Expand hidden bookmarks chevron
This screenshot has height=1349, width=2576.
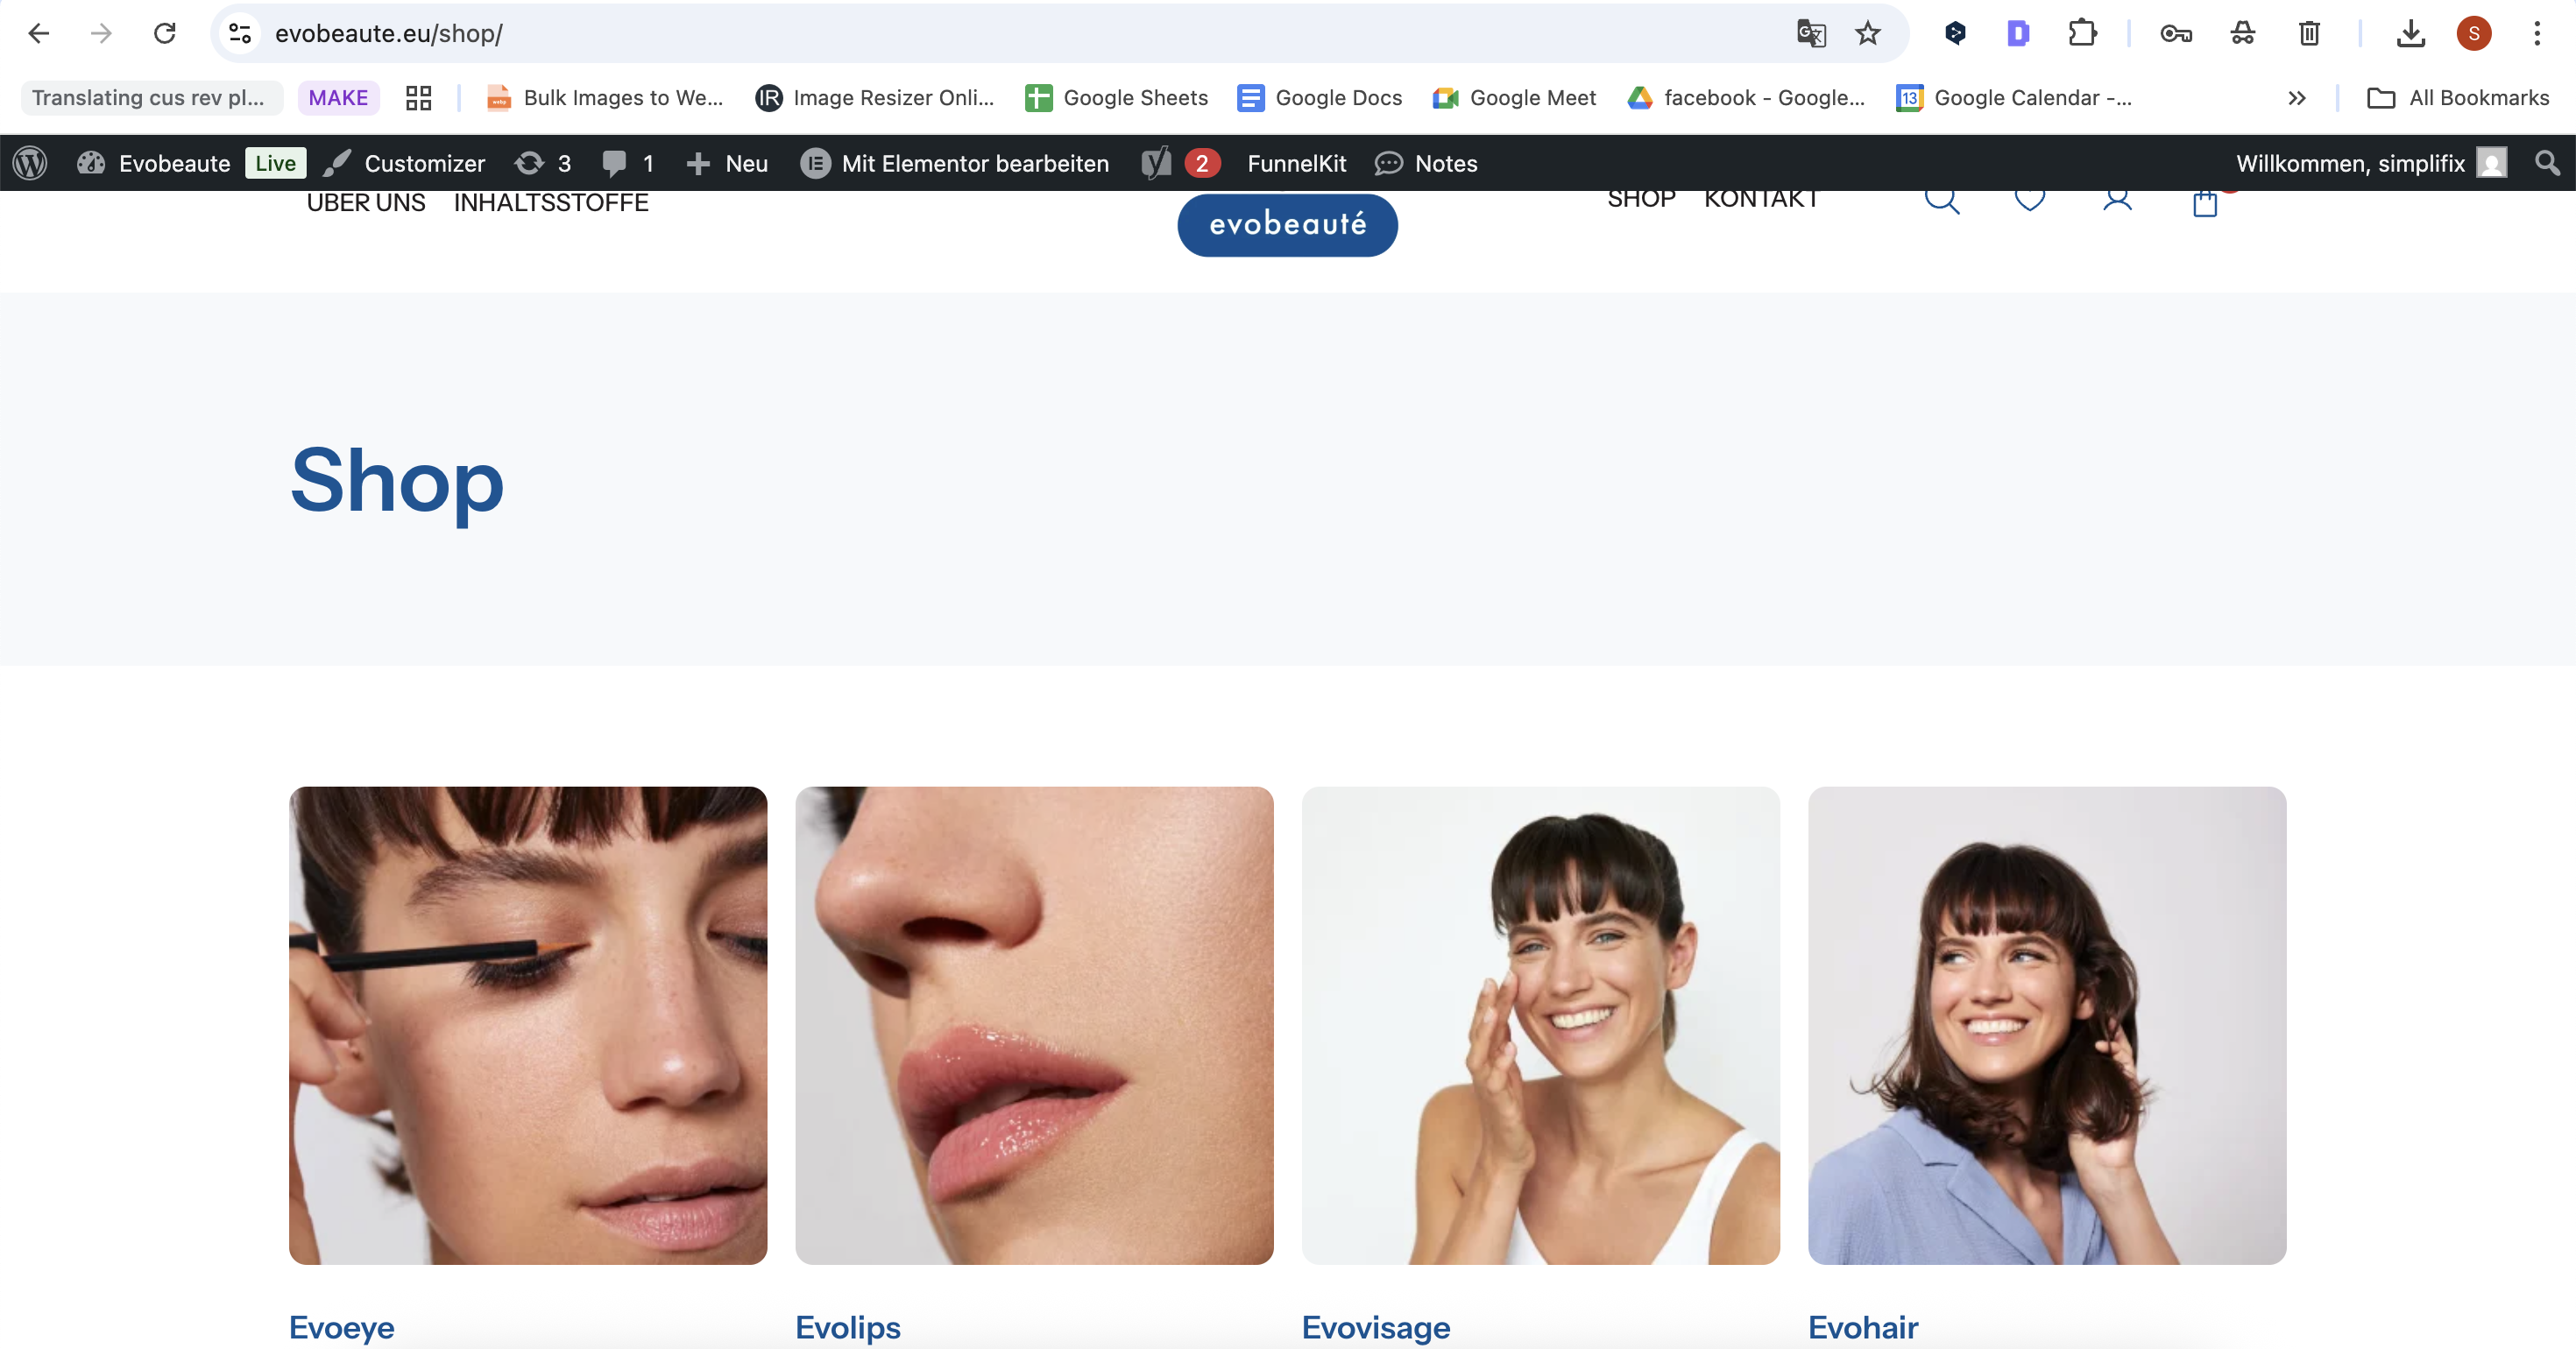(x=2297, y=97)
